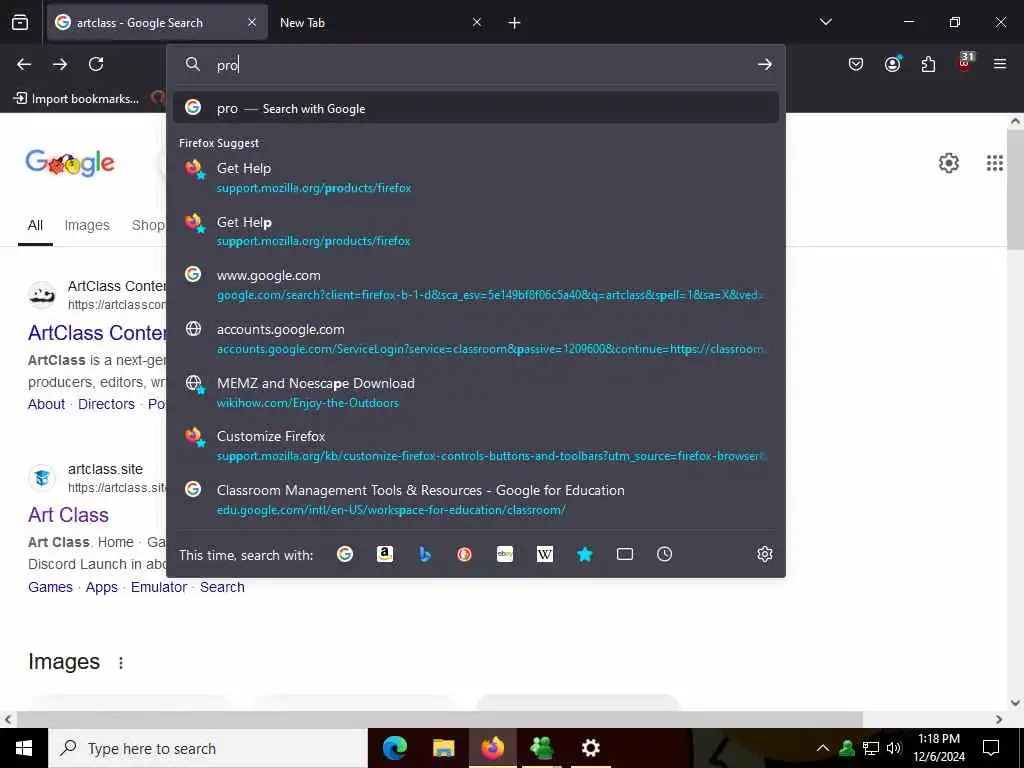Screen dimensions: 1024x768
Task: Open MEMZ and Noescape Download suggestion
Action: coord(476,392)
